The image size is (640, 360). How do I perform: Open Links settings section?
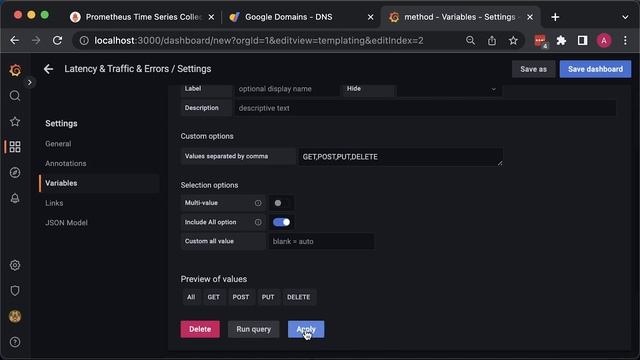tap(54, 203)
